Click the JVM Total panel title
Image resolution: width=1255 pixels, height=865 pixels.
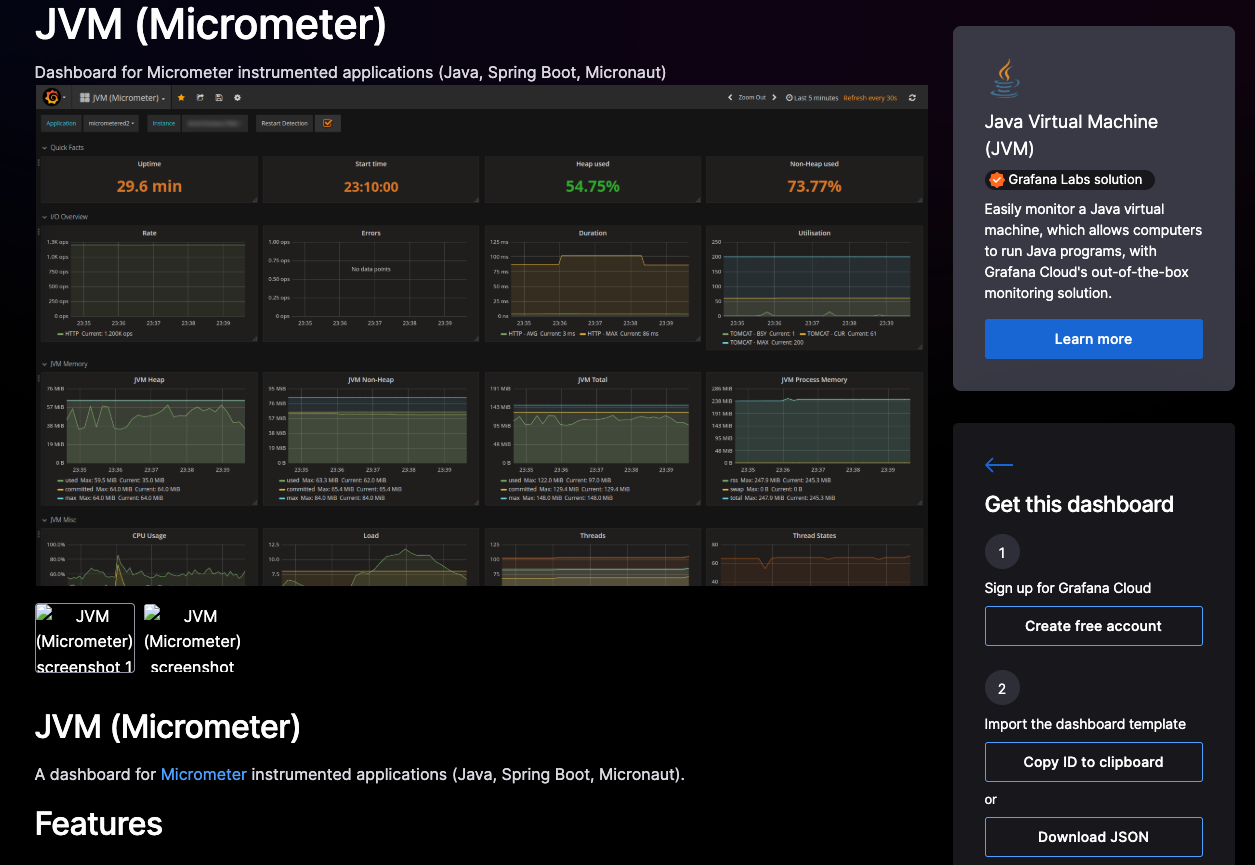pyautogui.click(x=593, y=380)
